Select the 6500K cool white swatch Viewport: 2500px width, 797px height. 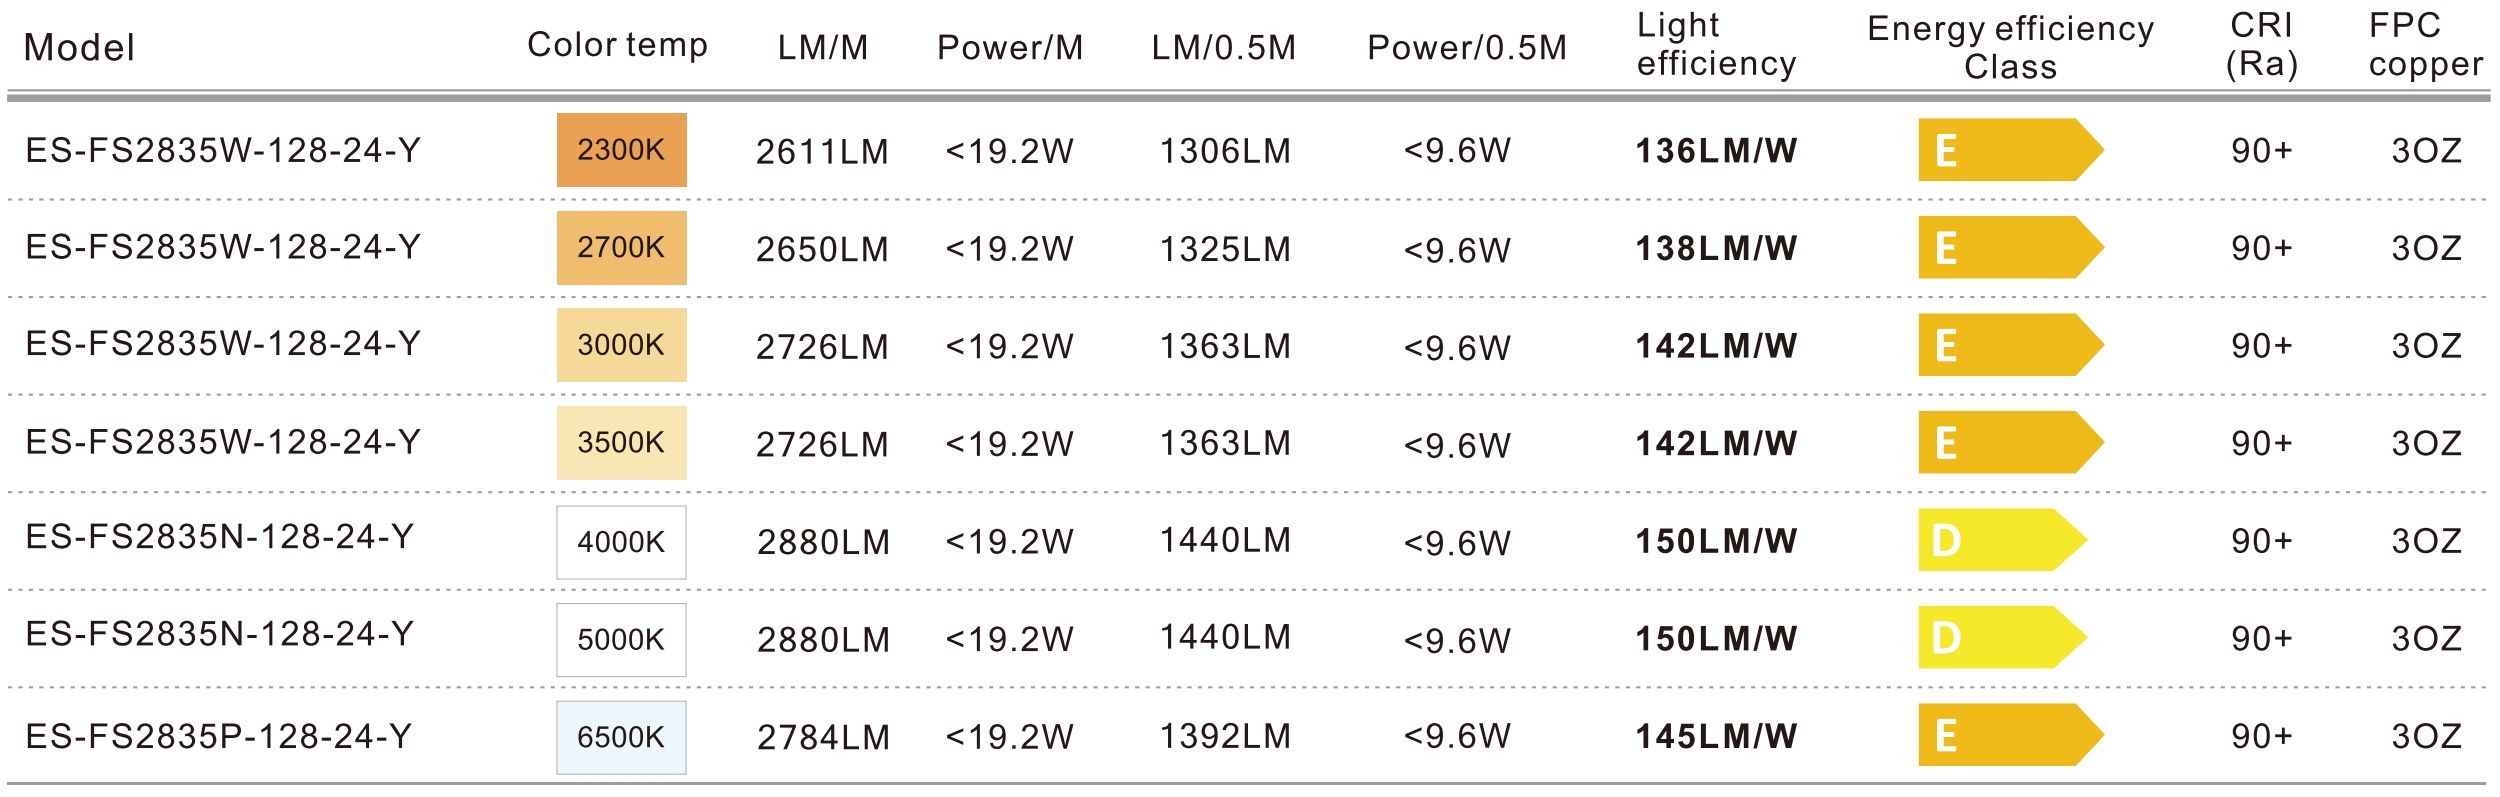click(x=621, y=737)
